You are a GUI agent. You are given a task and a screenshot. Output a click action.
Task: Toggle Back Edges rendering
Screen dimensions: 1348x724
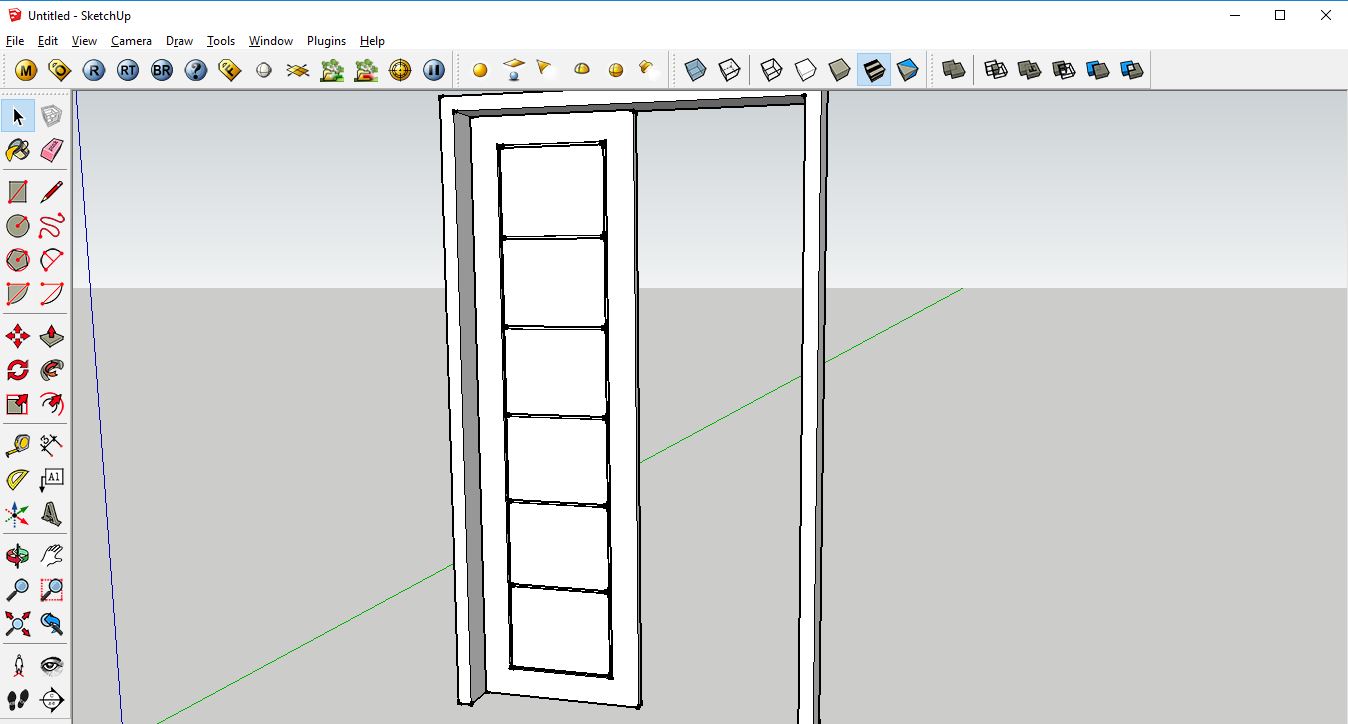(x=731, y=69)
